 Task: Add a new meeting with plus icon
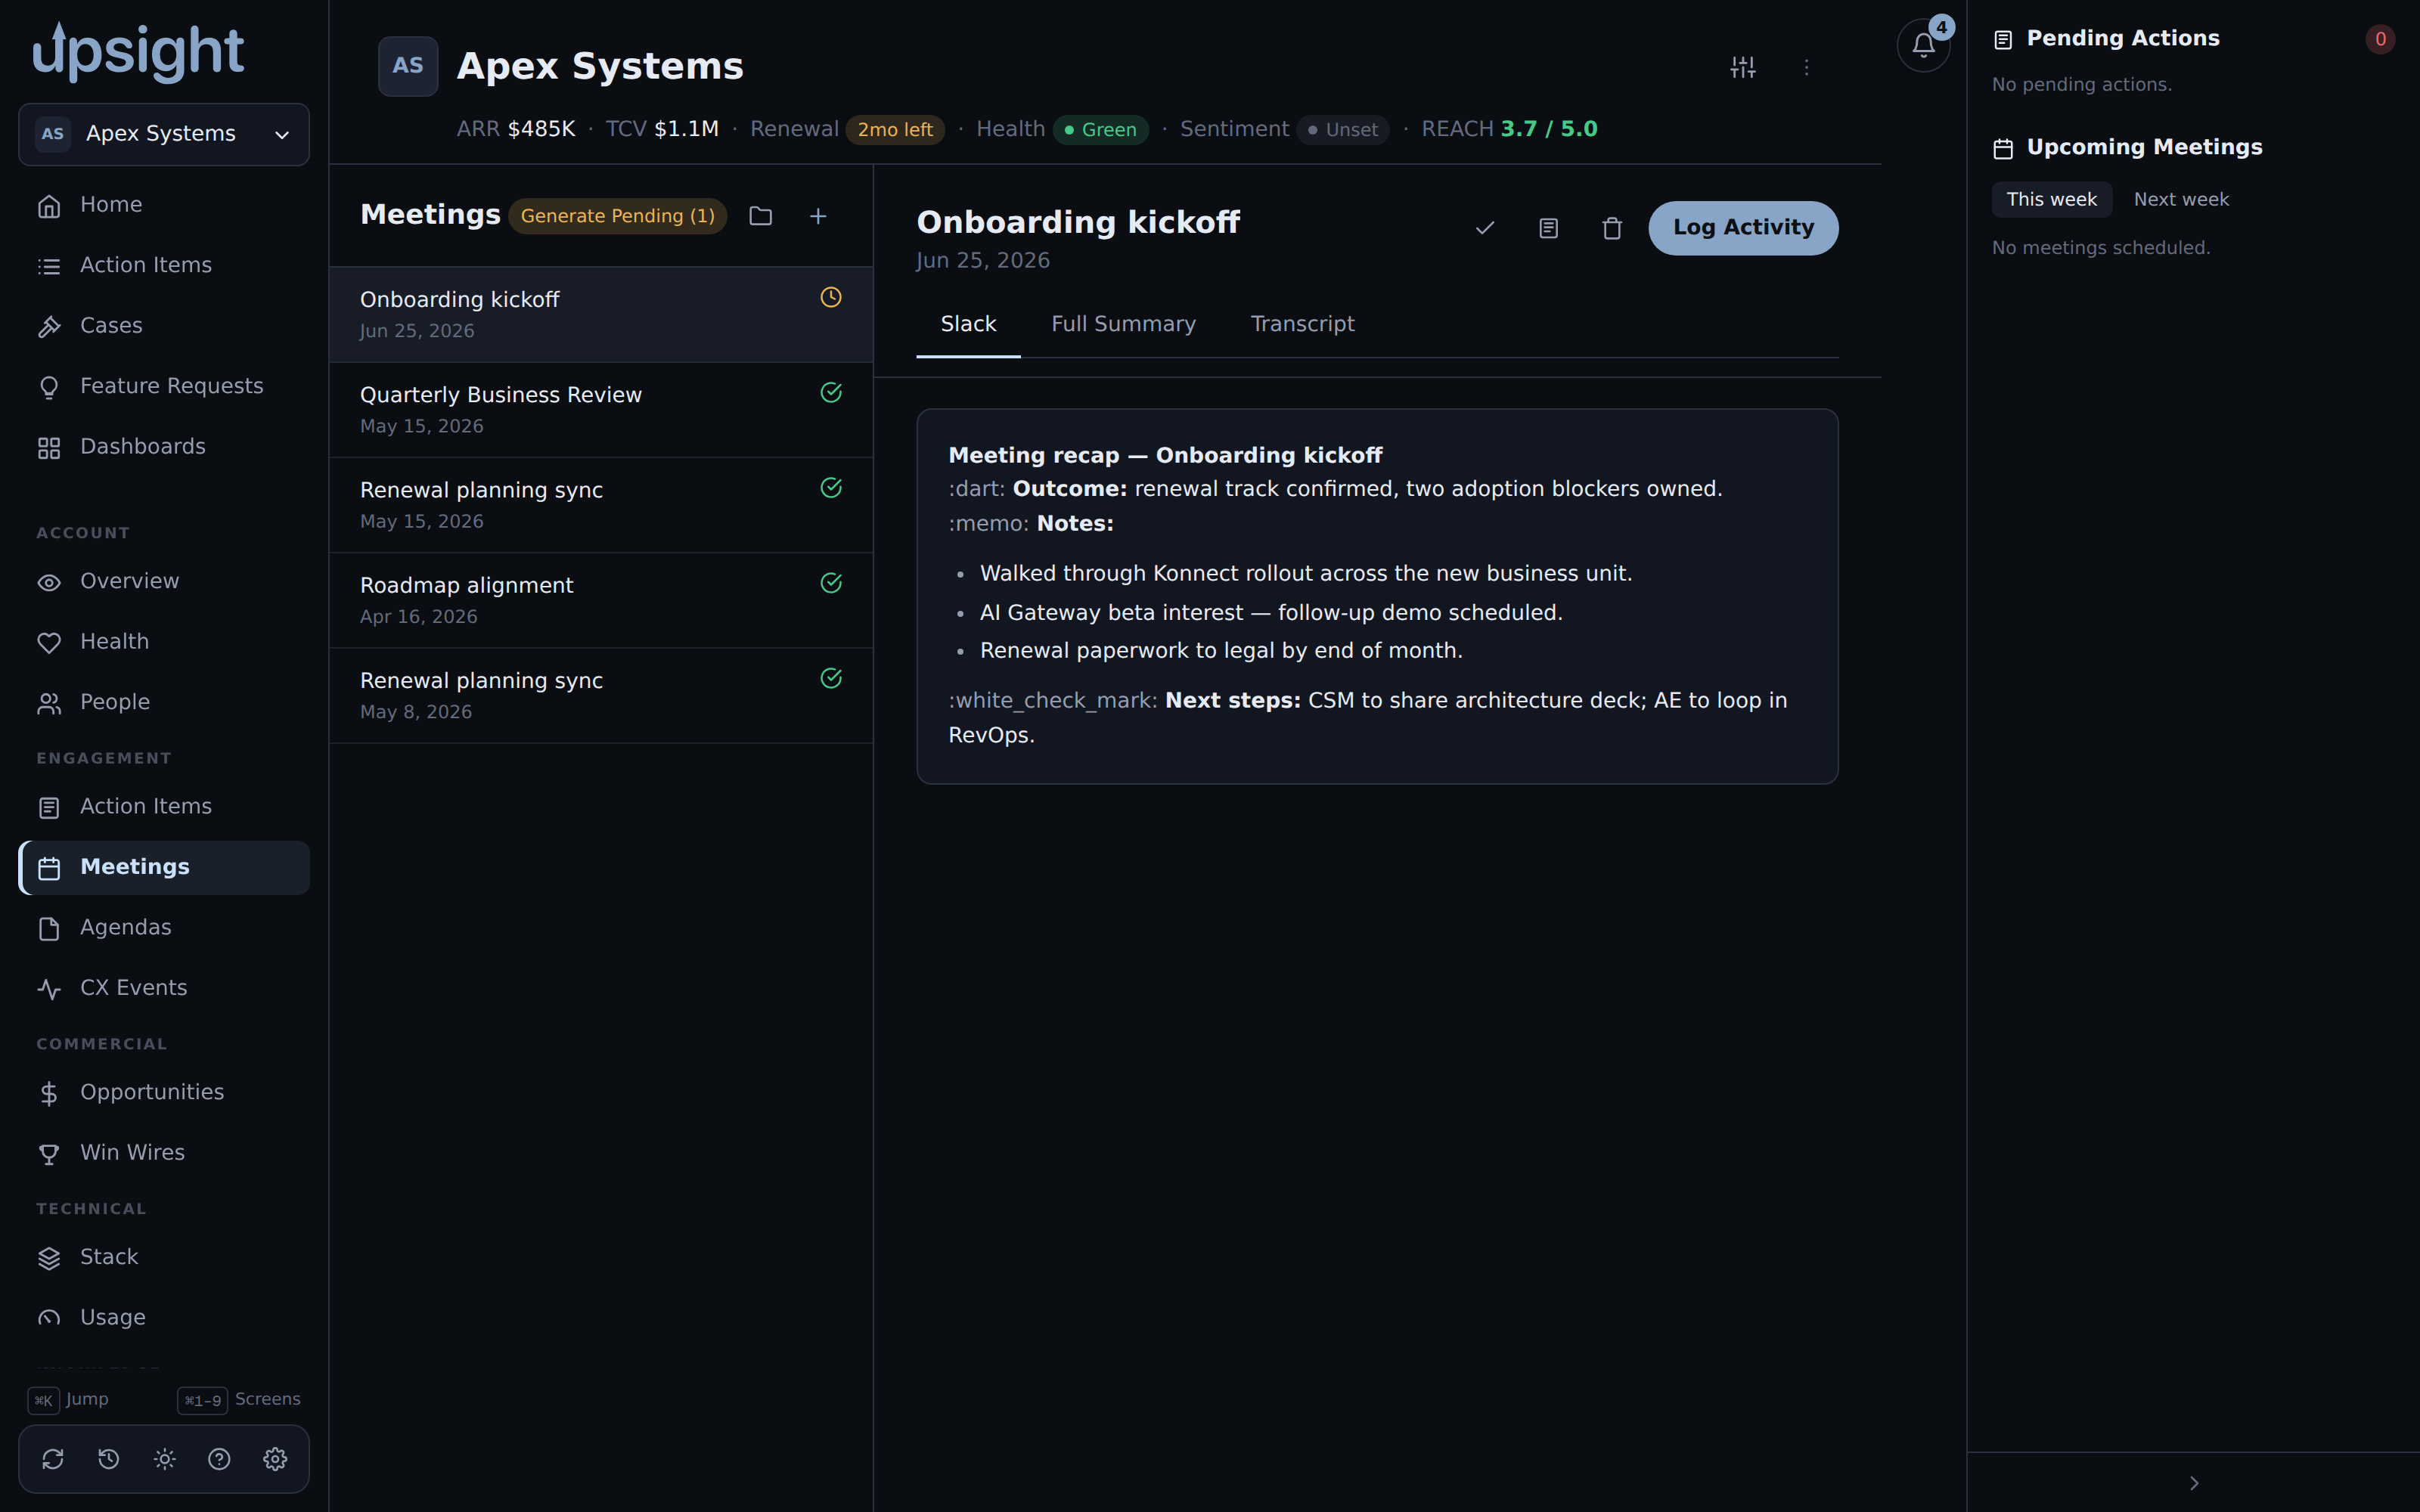click(x=818, y=216)
